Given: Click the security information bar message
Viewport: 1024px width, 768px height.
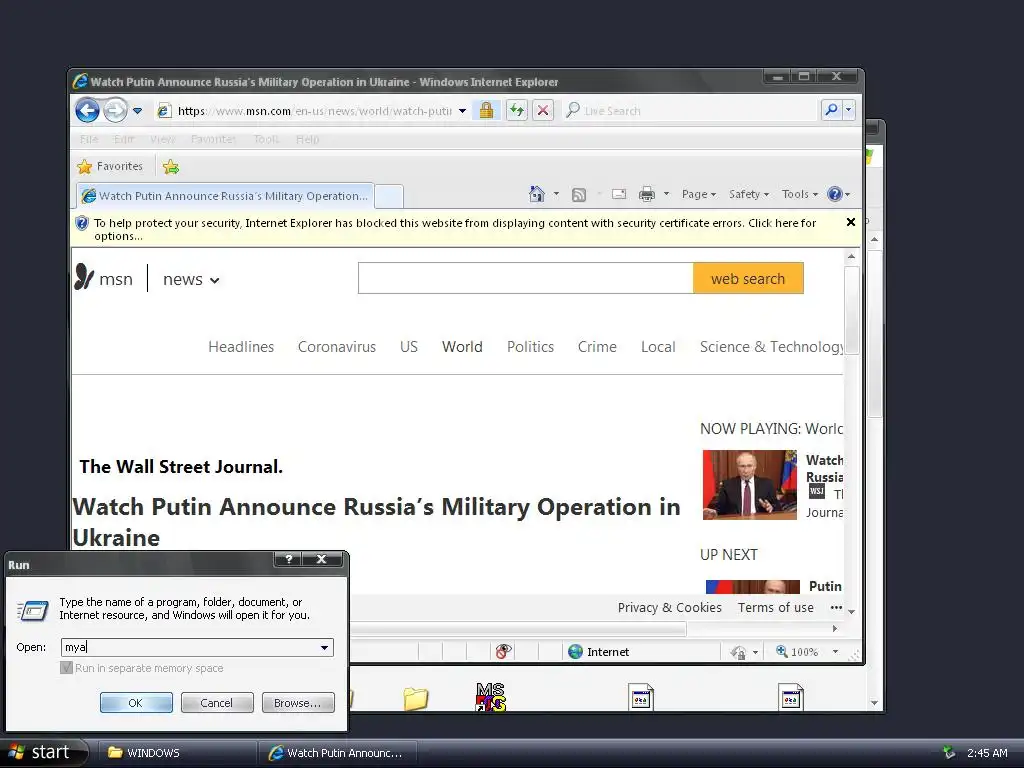Looking at the screenshot, I should [x=455, y=229].
